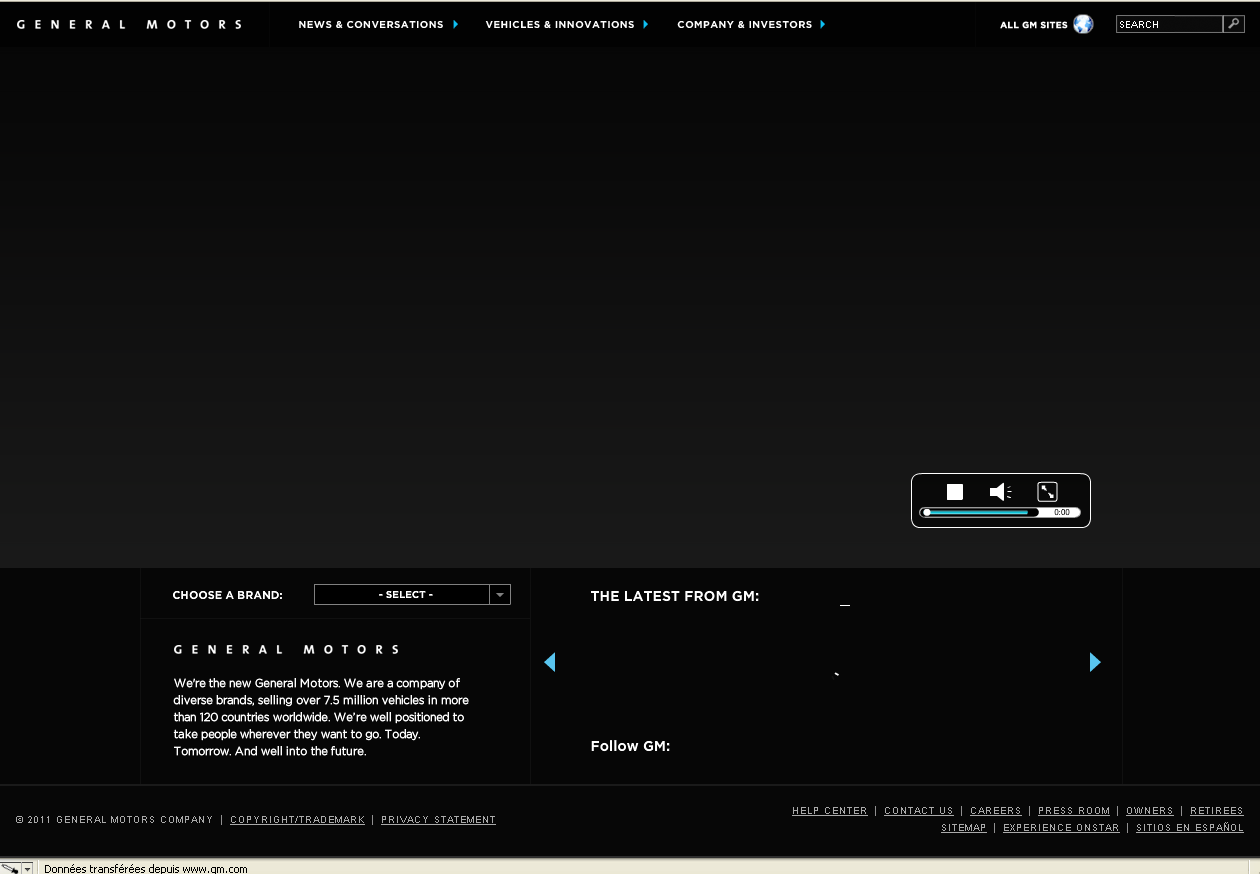The height and width of the screenshot is (874, 1260).
Task: Open Retirees footer link
Action: click(x=1217, y=811)
